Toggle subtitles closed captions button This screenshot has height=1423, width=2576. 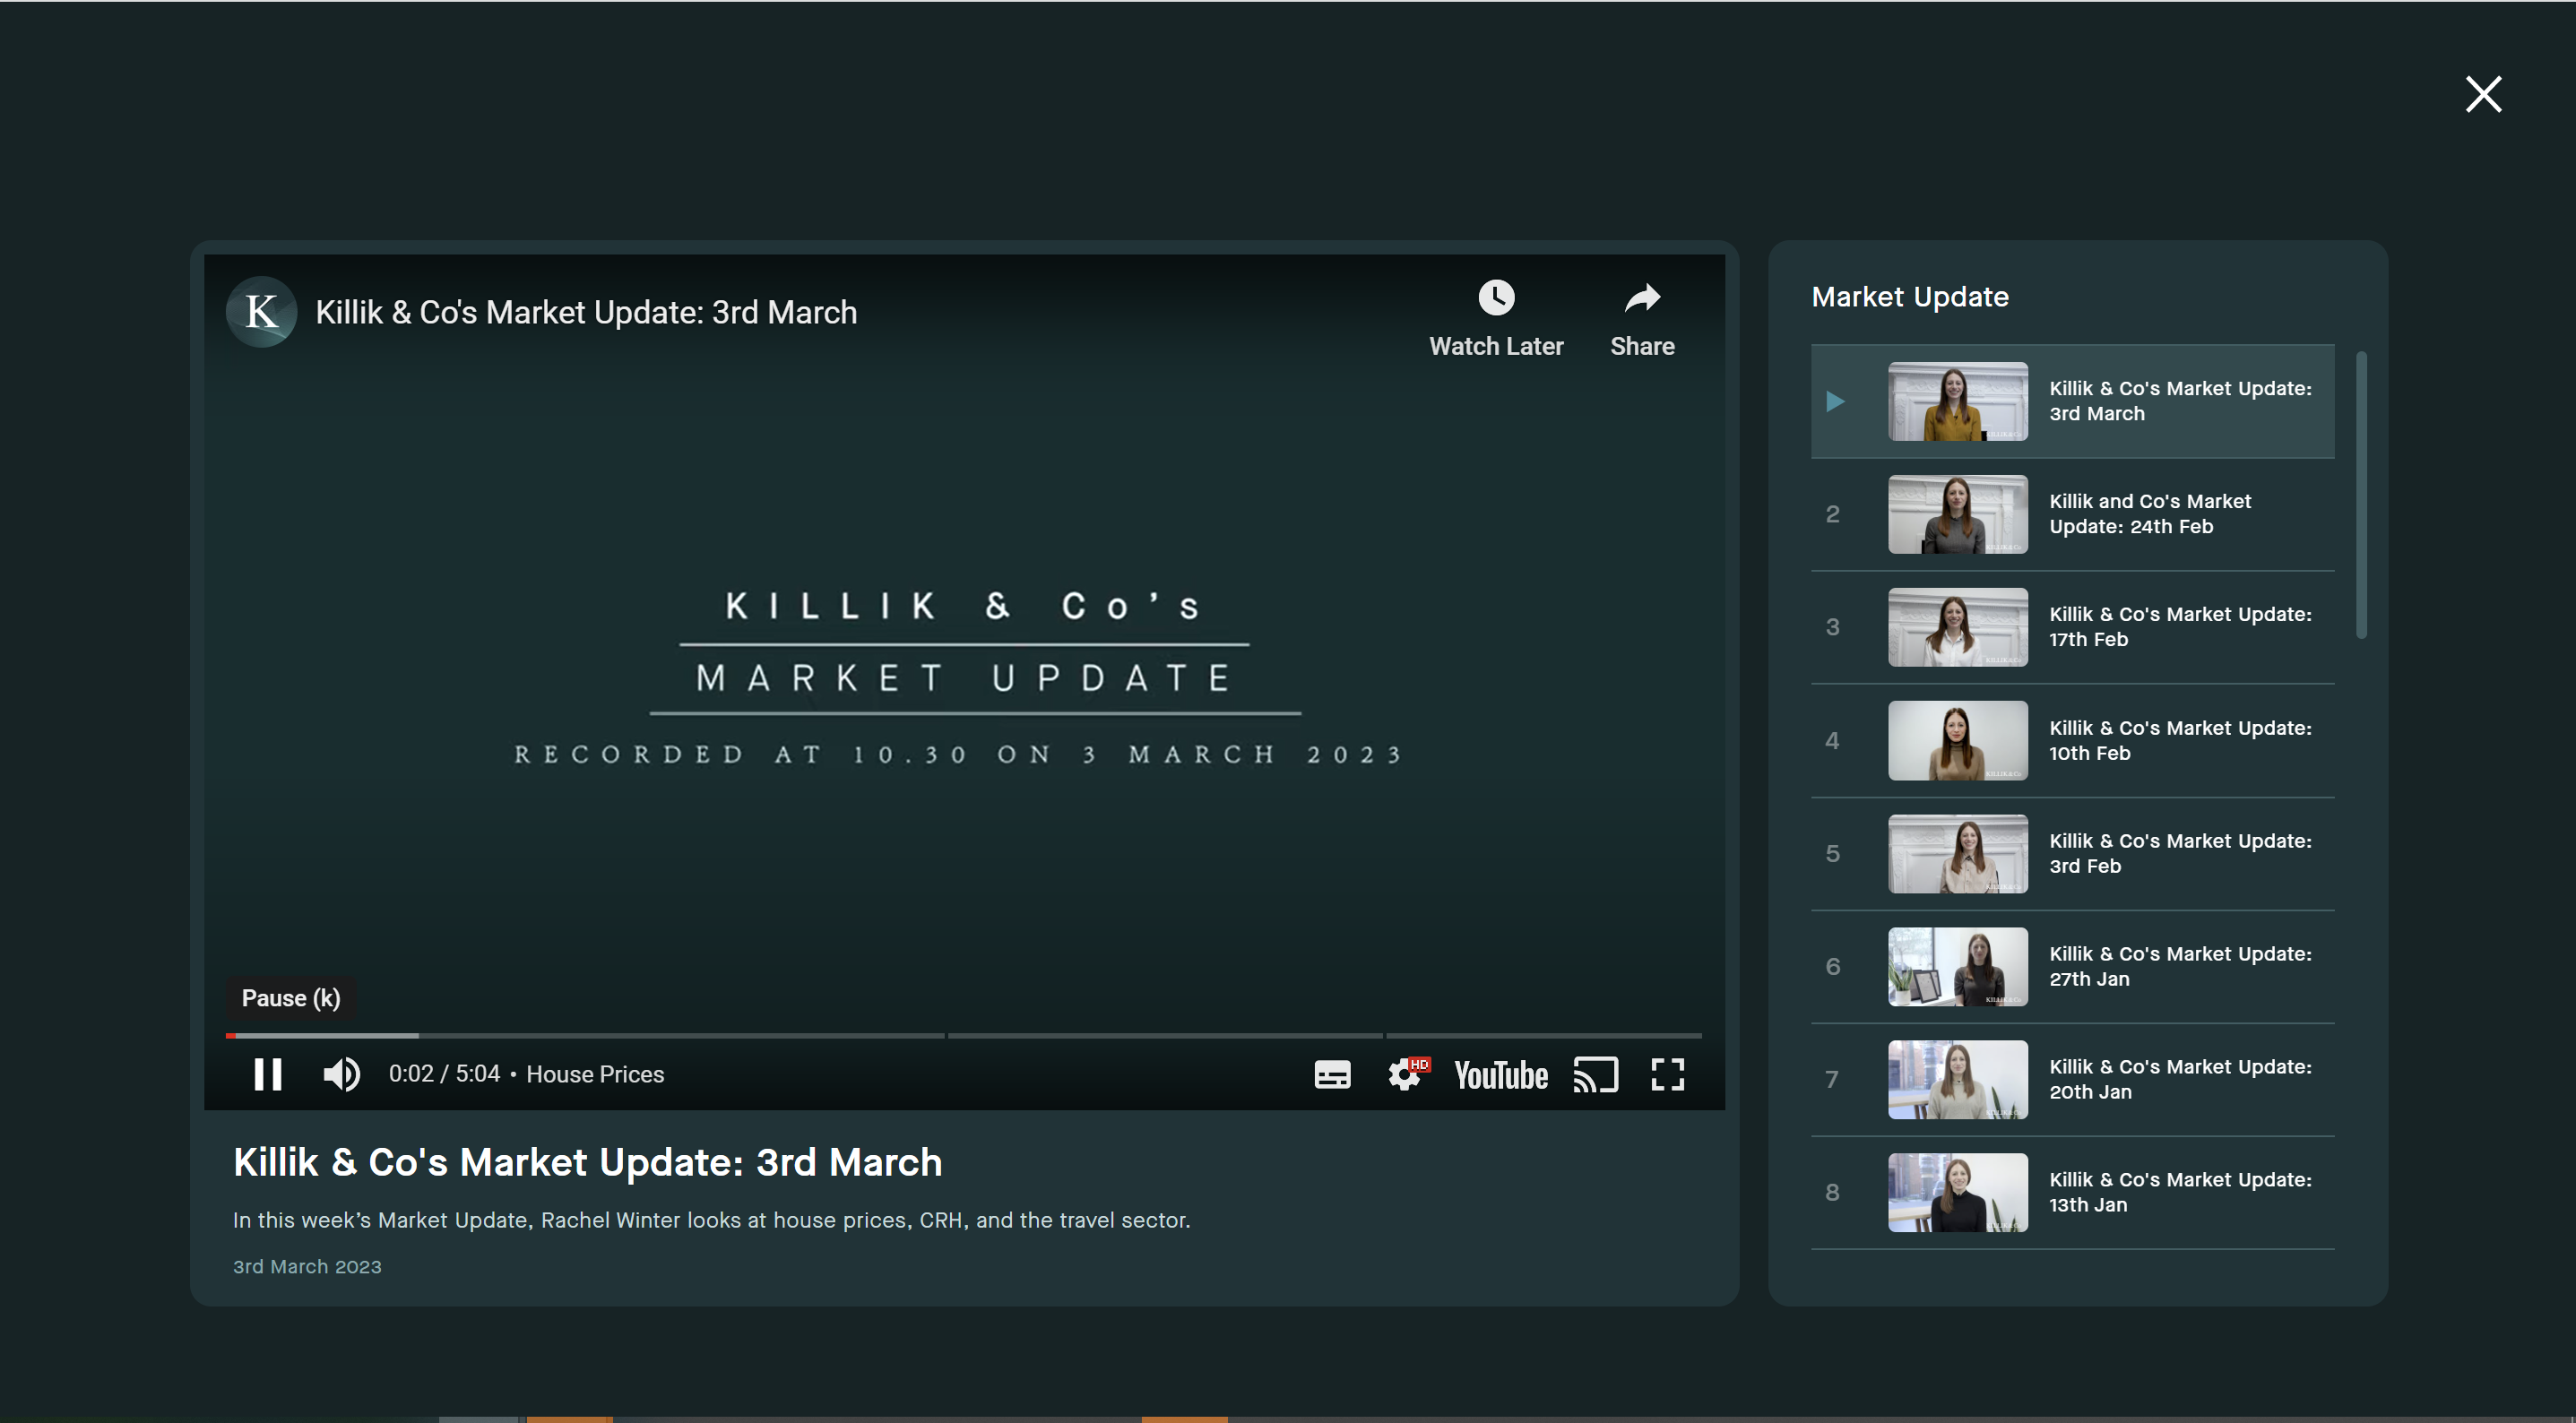click(x=1332, y=1074)
